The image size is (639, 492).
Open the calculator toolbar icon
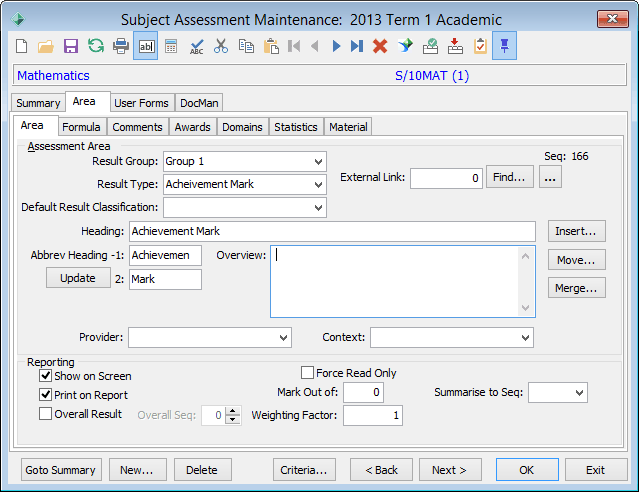point(171,46)
